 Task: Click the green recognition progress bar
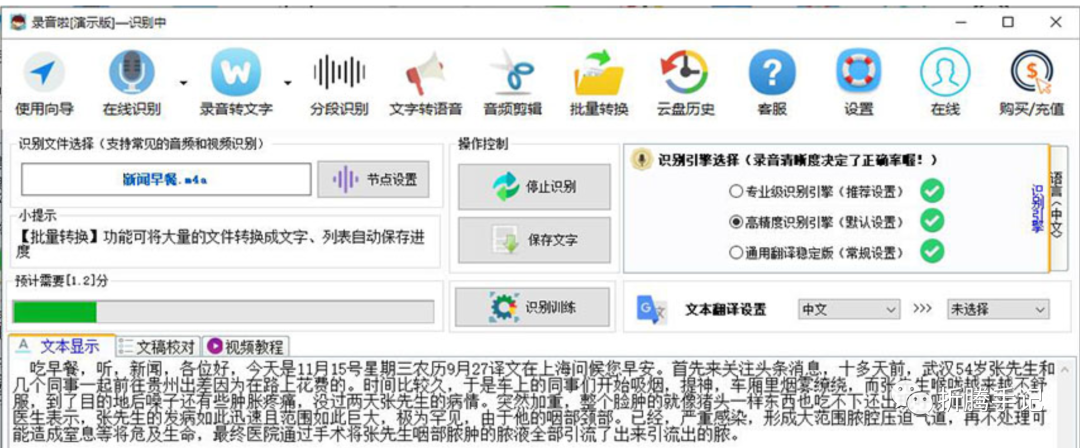[x=223, y=312]
